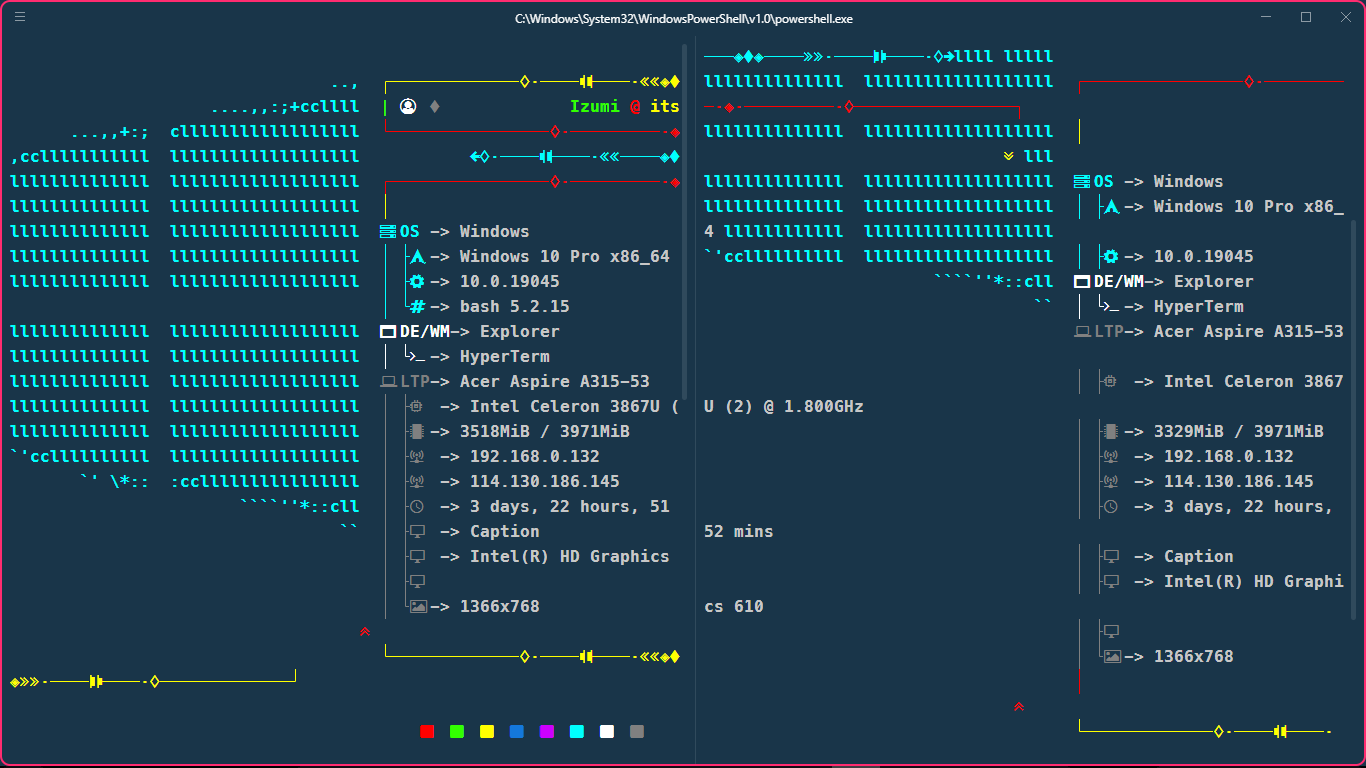The height and width of the screenshot is (768, 1366).
Task: Click the wifi icon next to 114.130.186.145
Action: [418, 481]
